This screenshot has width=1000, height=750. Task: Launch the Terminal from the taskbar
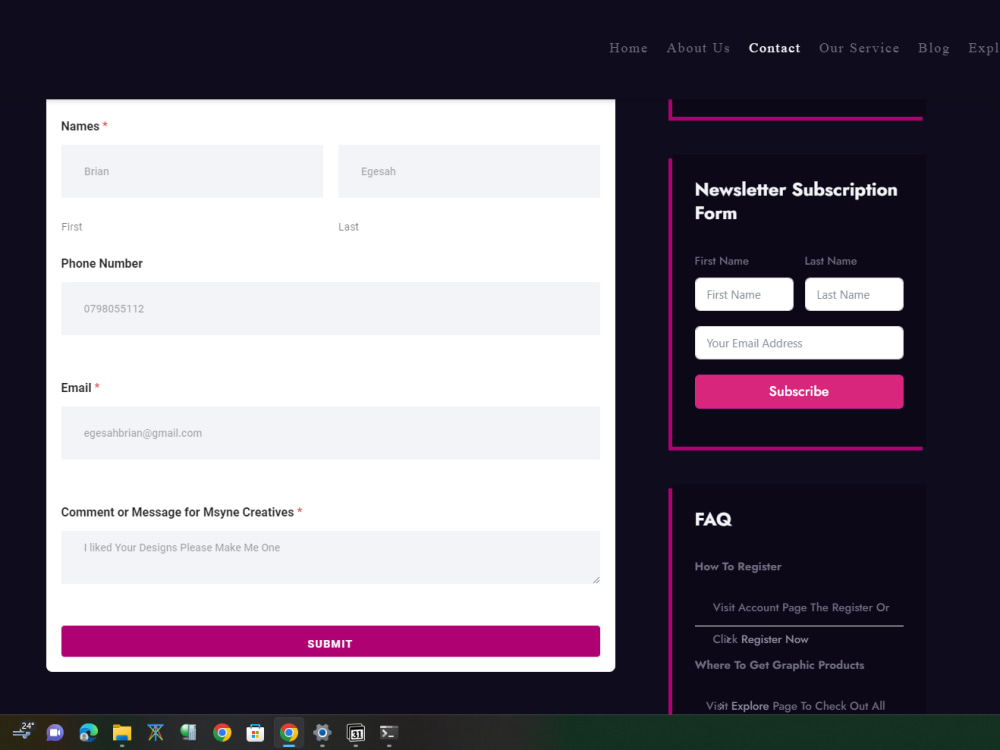(388, 733)
